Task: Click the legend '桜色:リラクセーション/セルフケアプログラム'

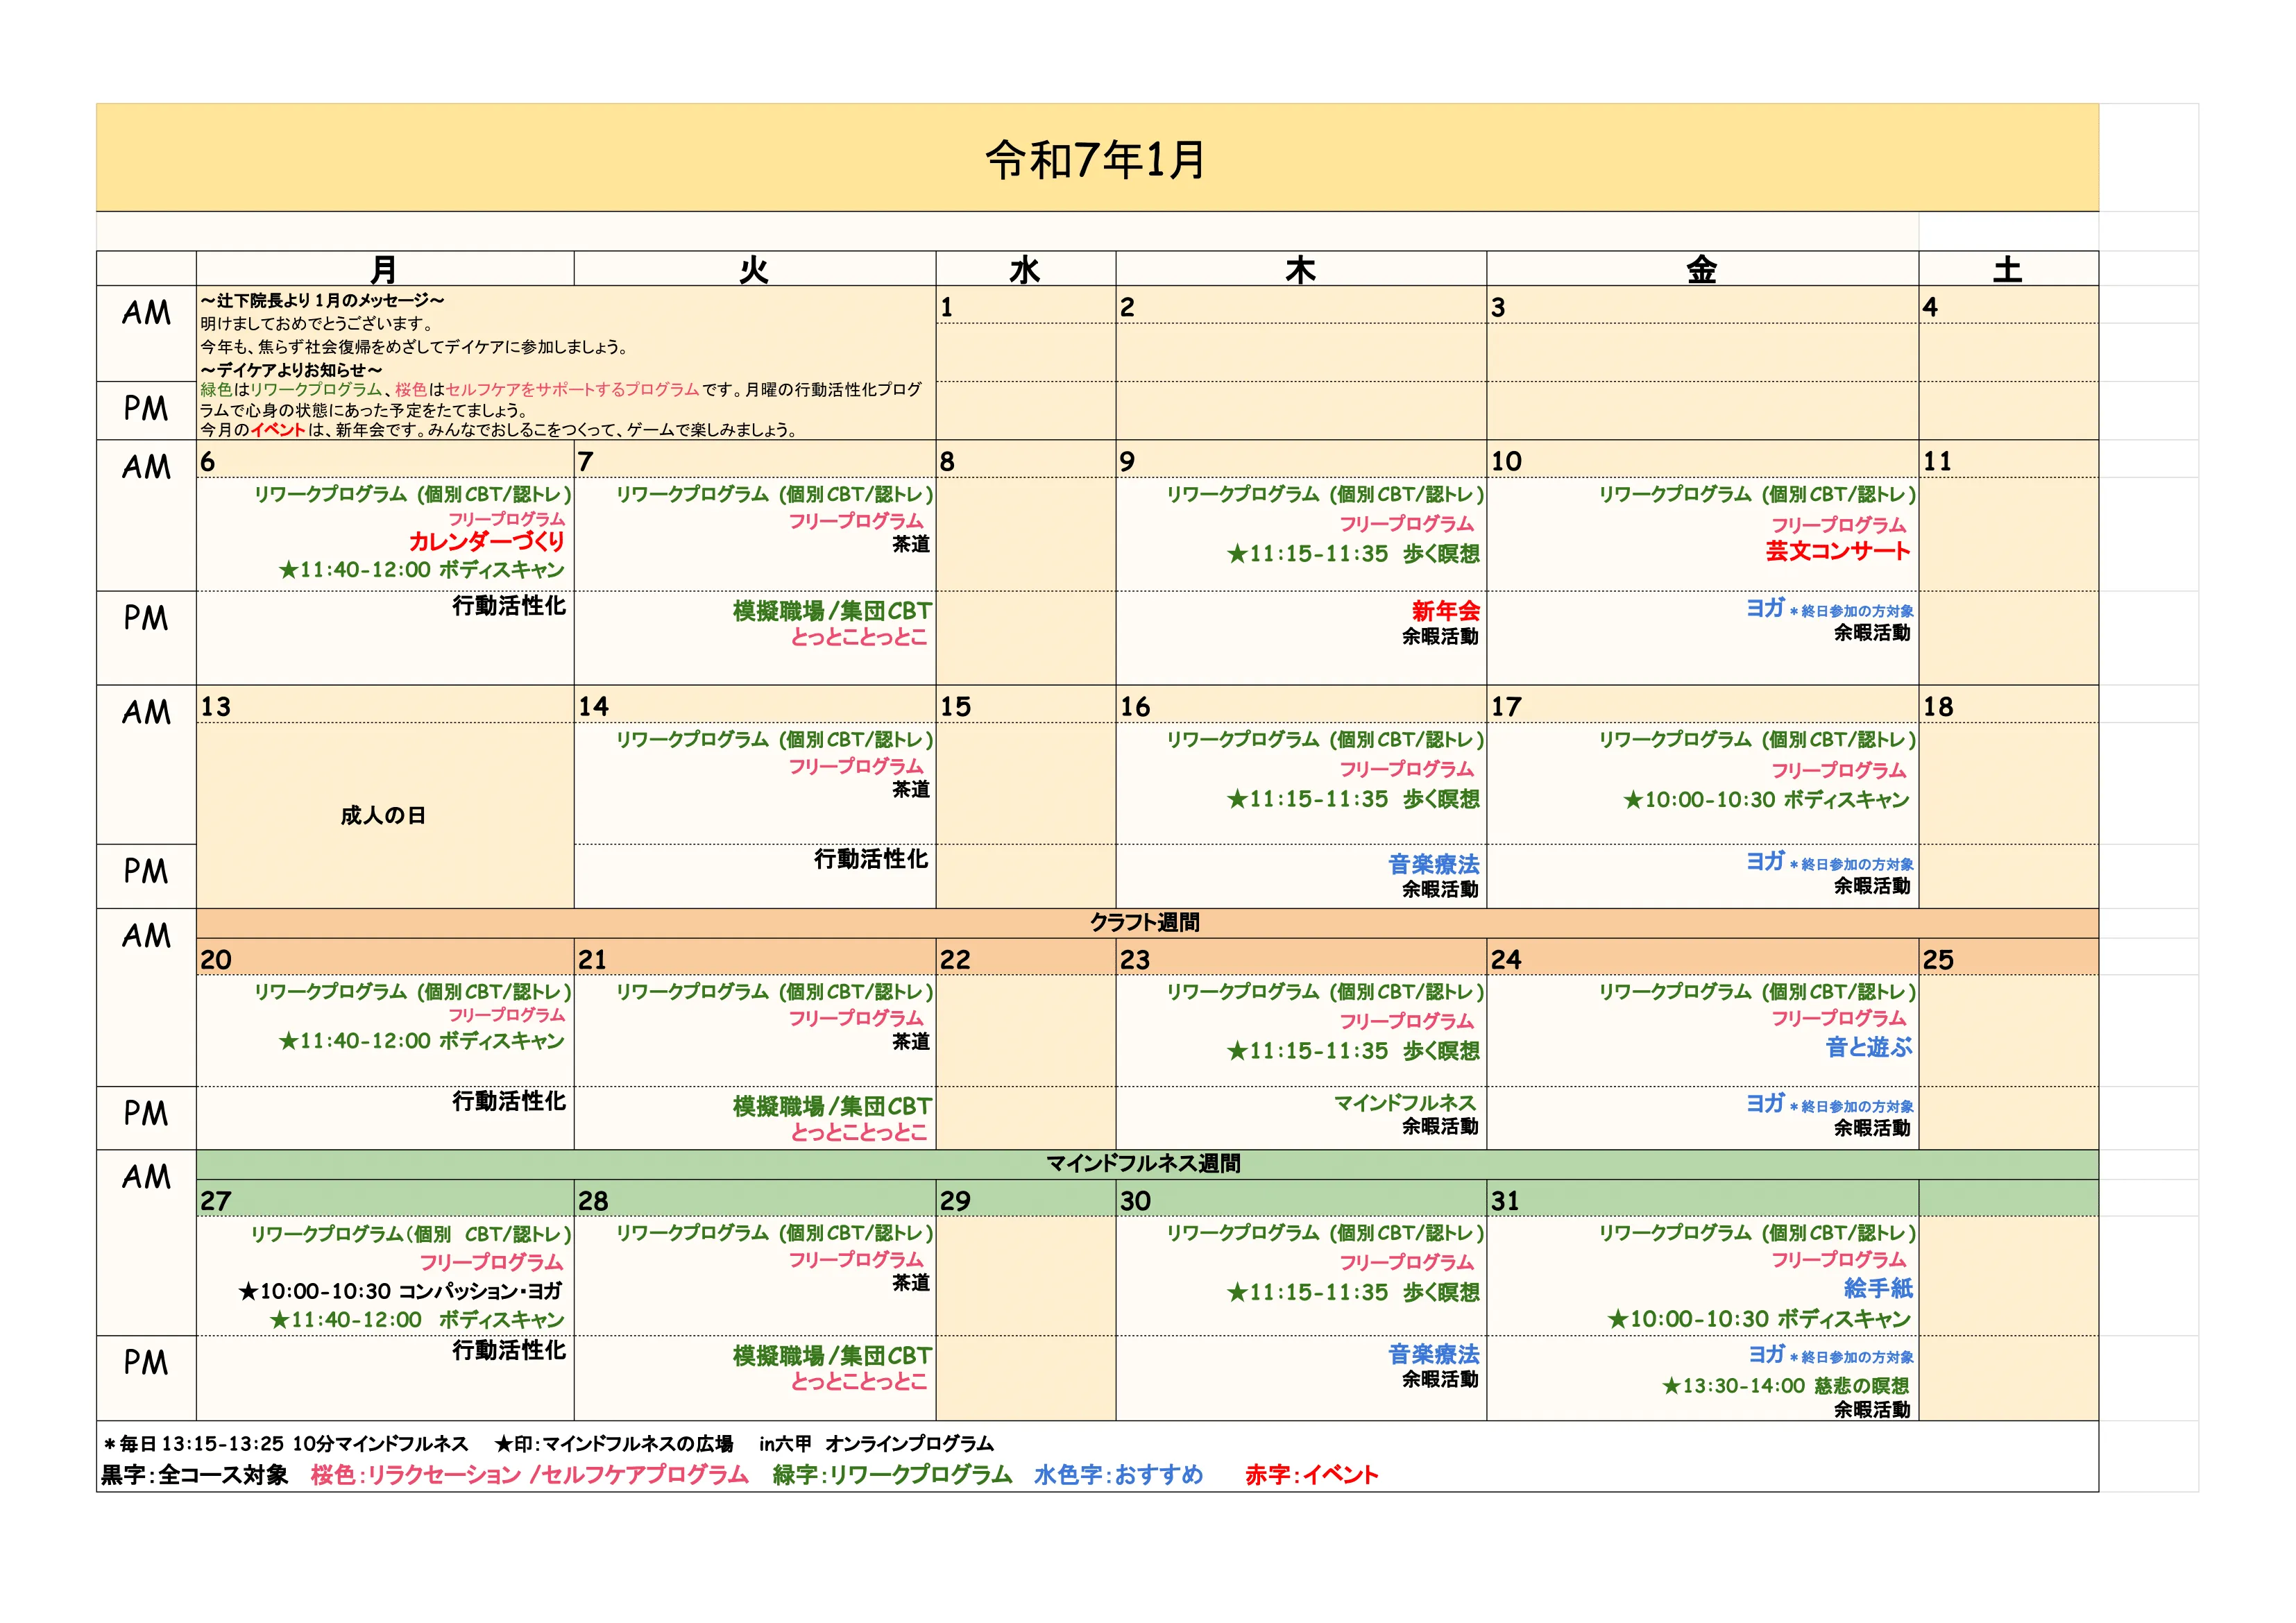Action: (x=529, y=1475)
